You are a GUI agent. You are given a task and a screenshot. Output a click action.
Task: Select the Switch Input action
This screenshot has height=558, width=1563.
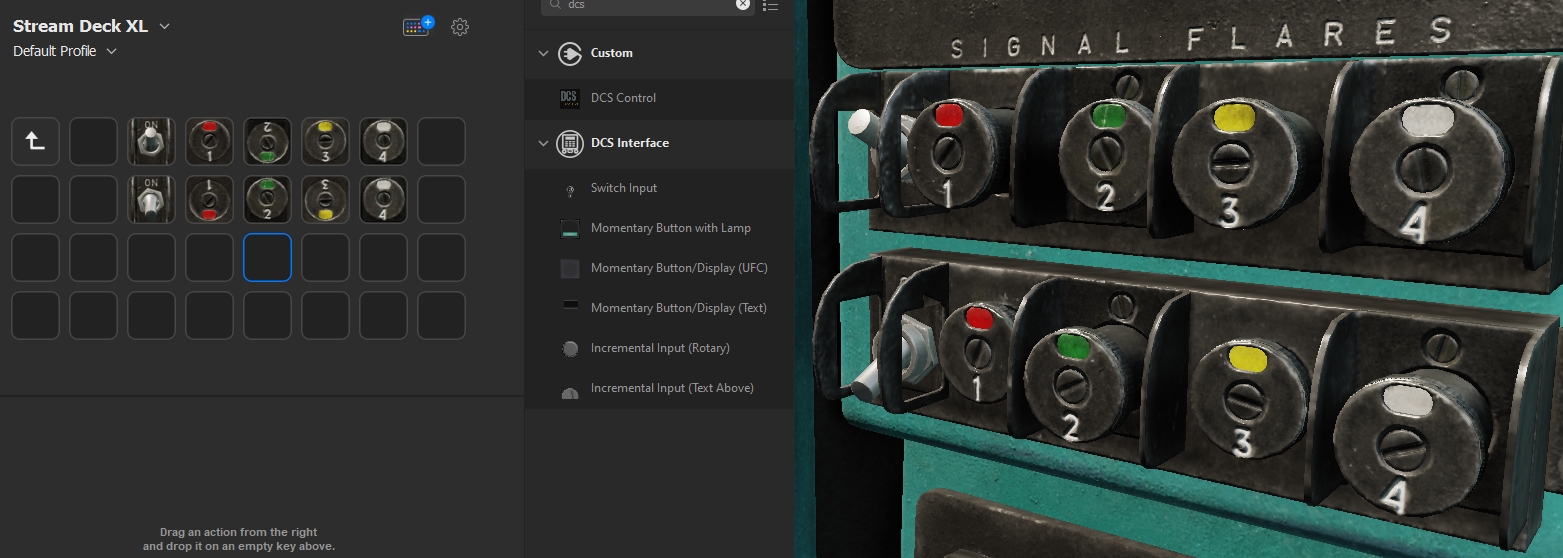623,188
